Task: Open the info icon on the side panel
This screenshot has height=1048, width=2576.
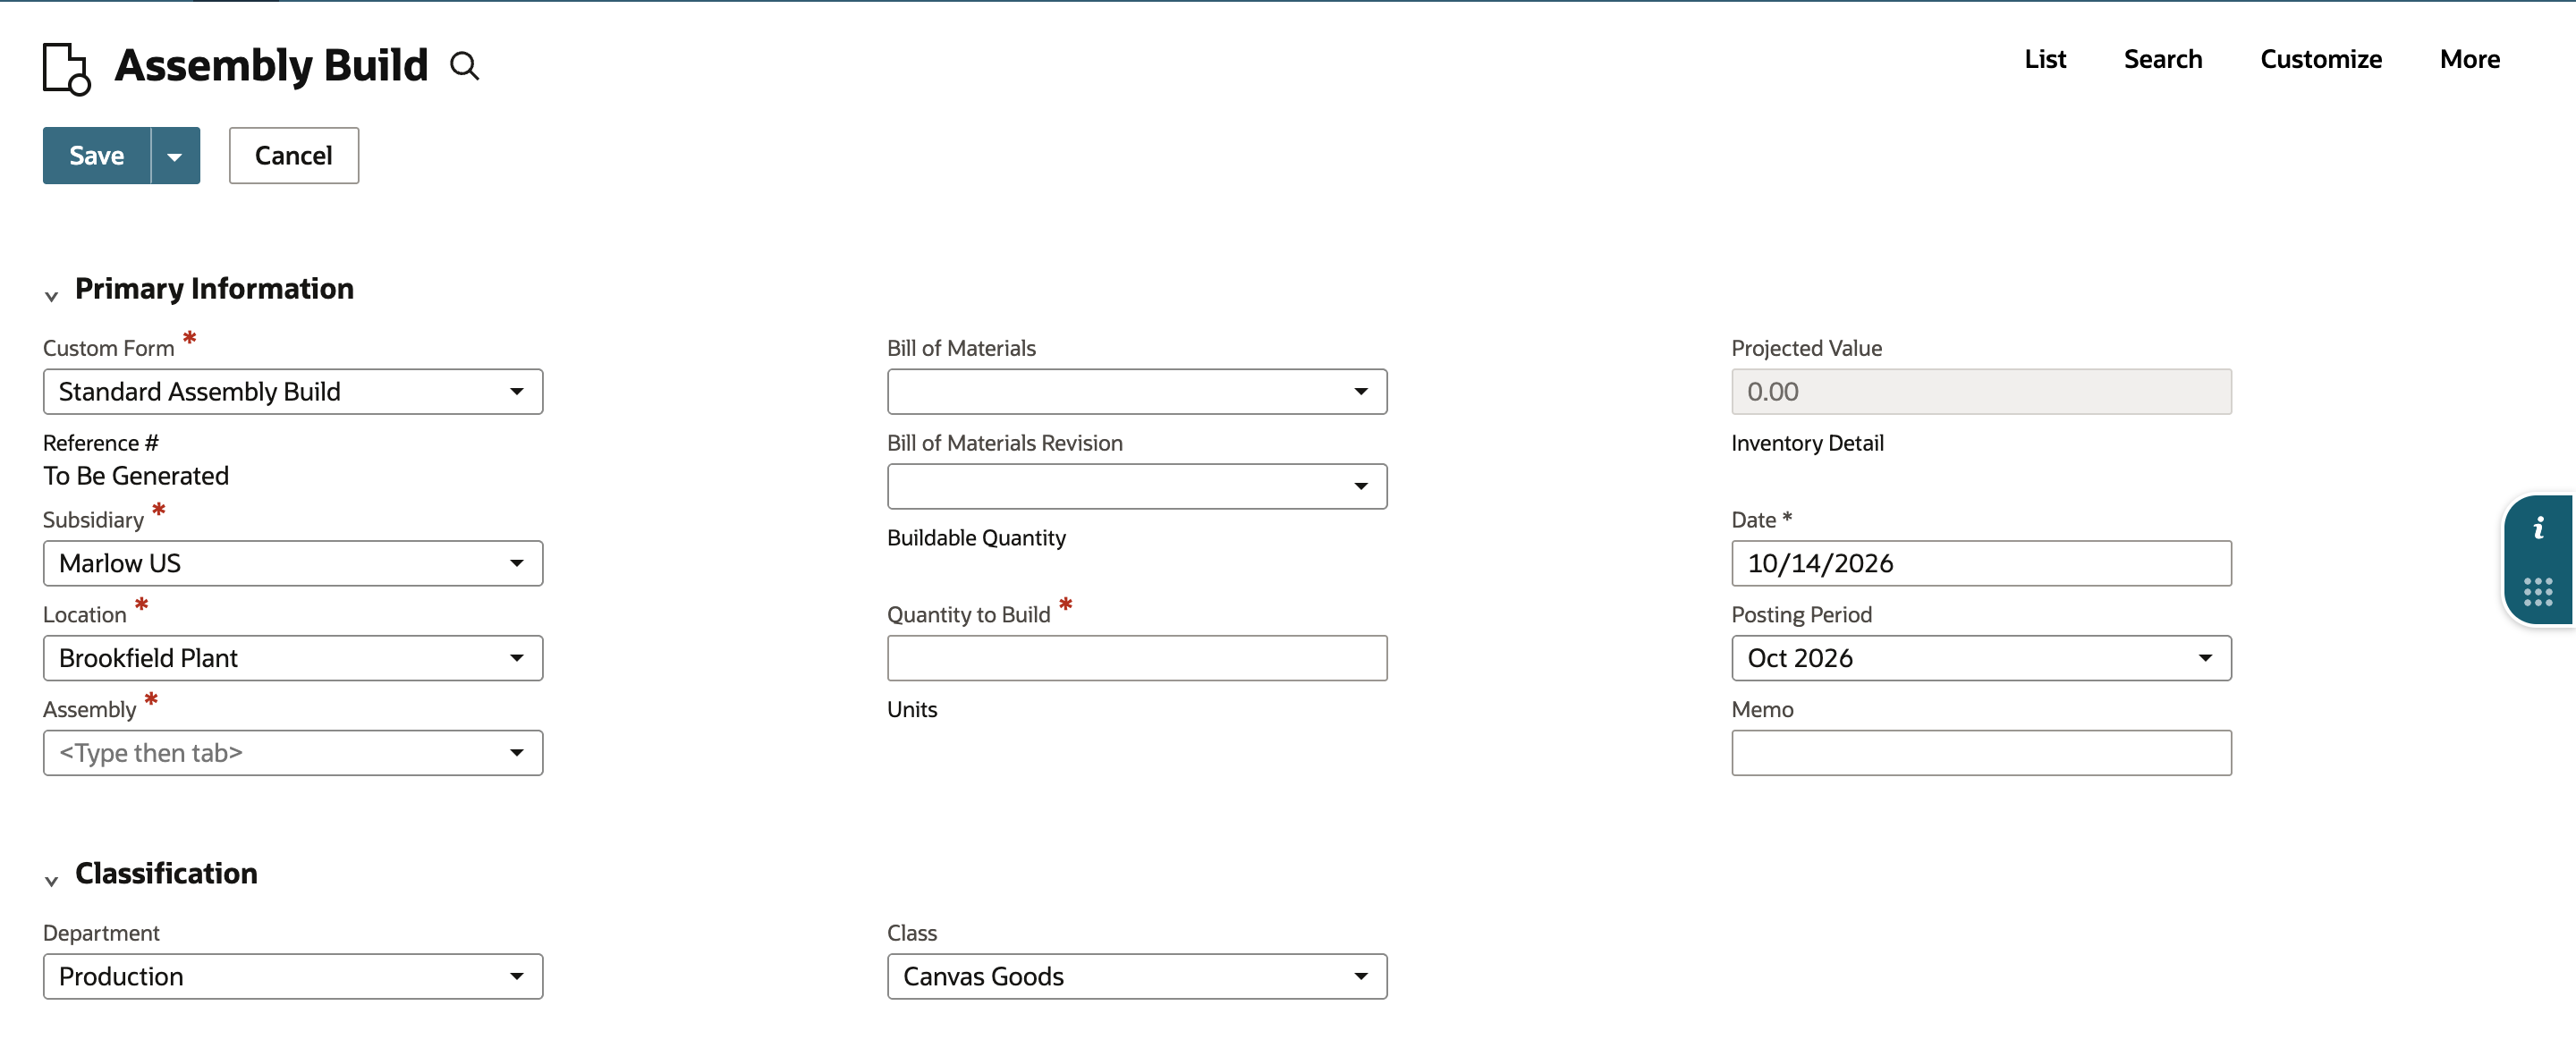Action: tap(2538, 528)
